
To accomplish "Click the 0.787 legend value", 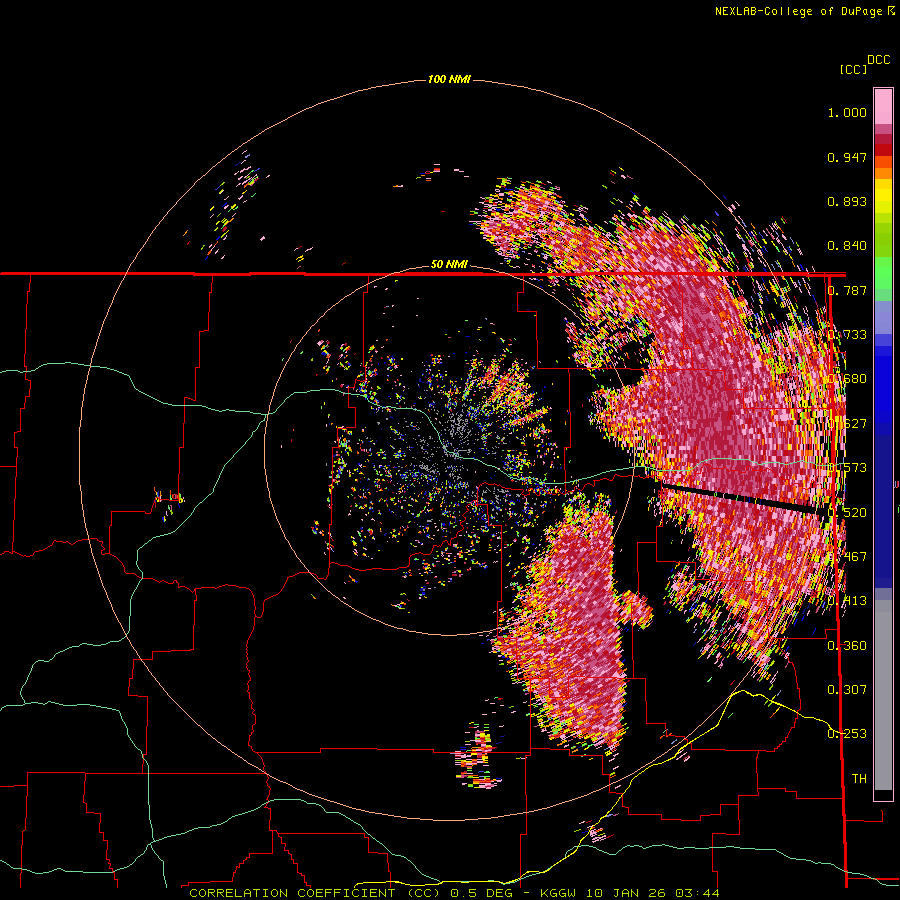I will tap(847, 290).
